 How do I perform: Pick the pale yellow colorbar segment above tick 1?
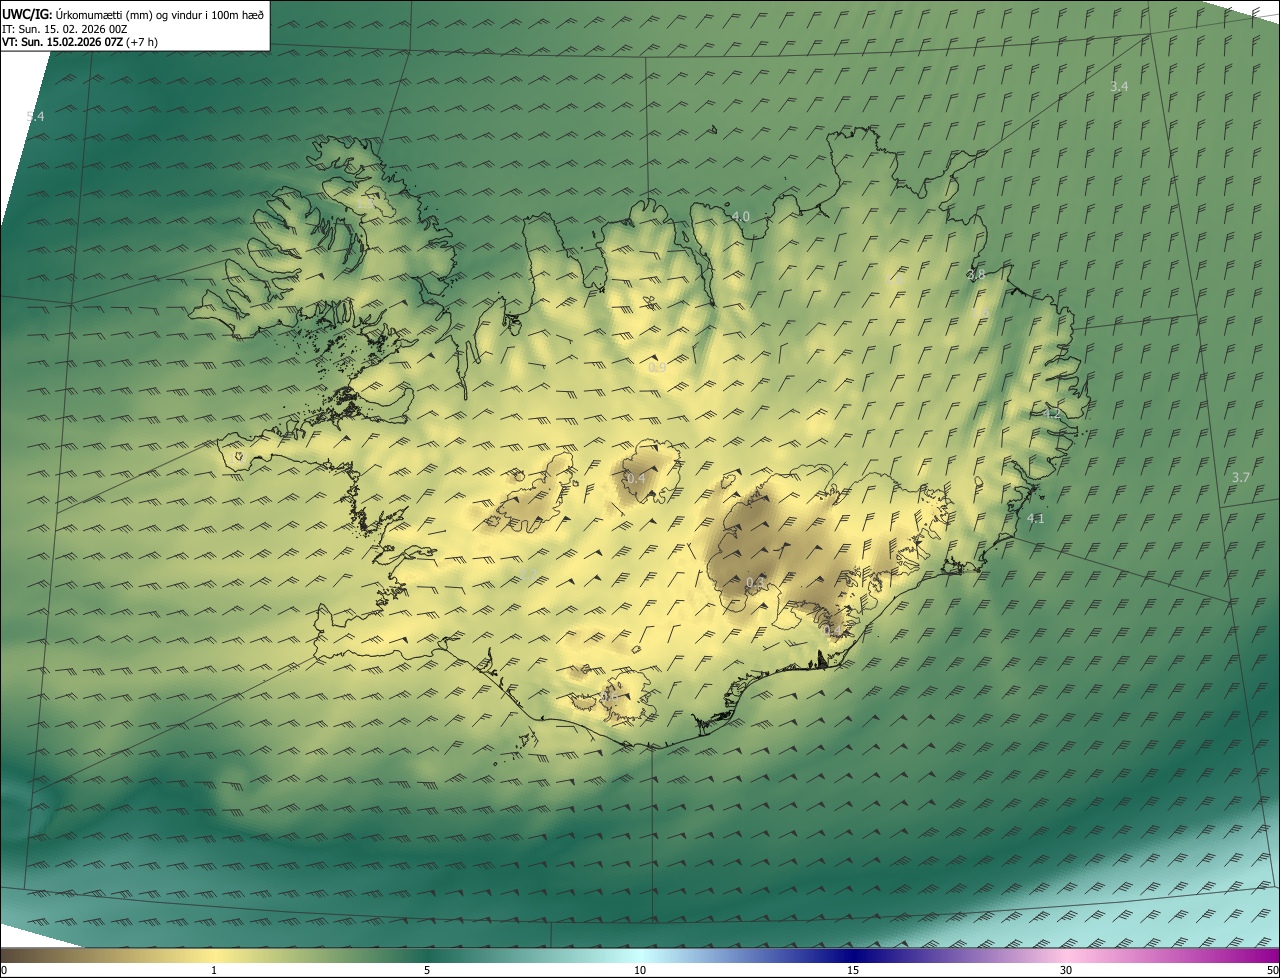[214, 956]
